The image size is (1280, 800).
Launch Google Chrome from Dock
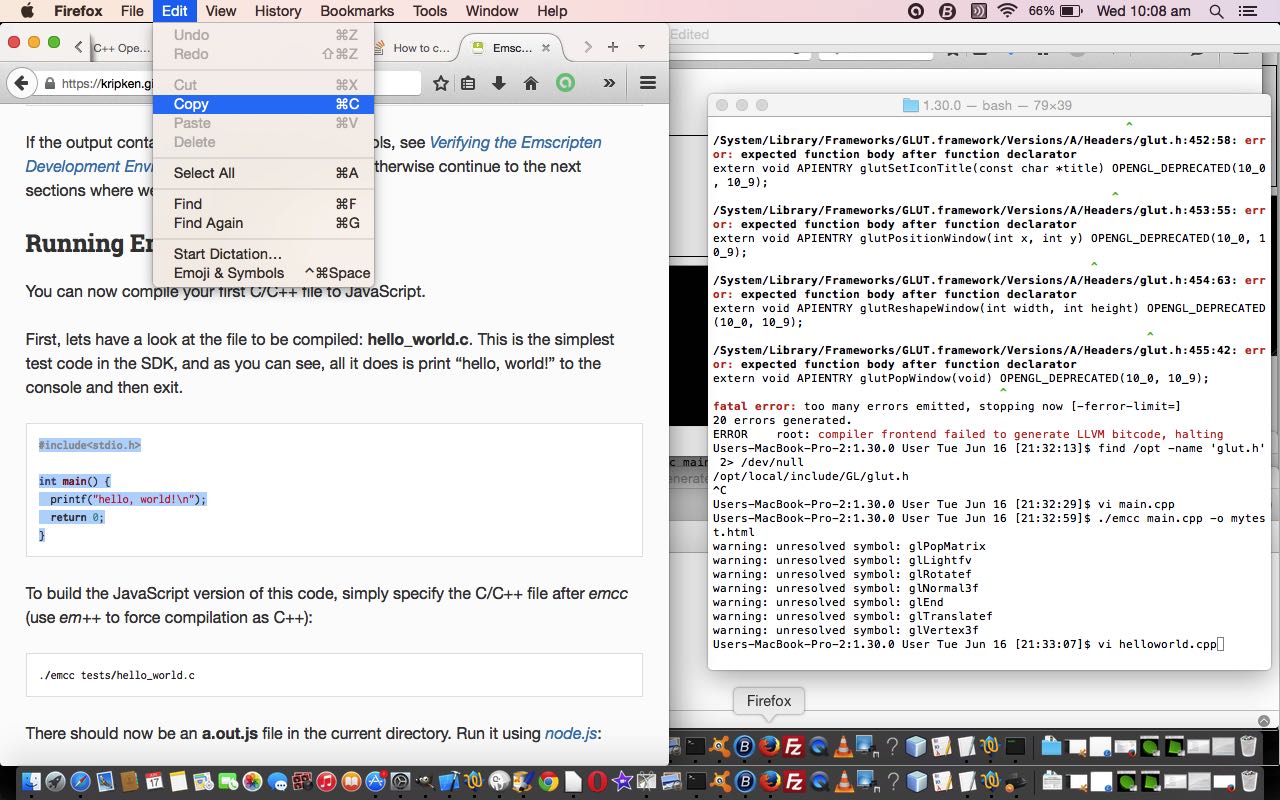click(548, 781)
